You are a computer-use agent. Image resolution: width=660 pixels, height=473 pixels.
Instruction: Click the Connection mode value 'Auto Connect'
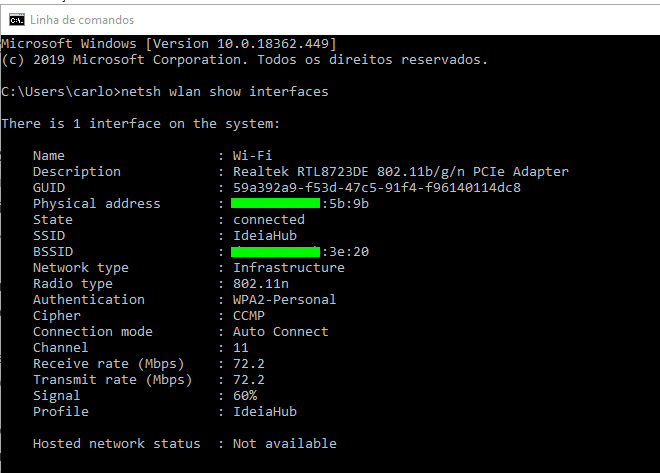(x=280, y=332)
